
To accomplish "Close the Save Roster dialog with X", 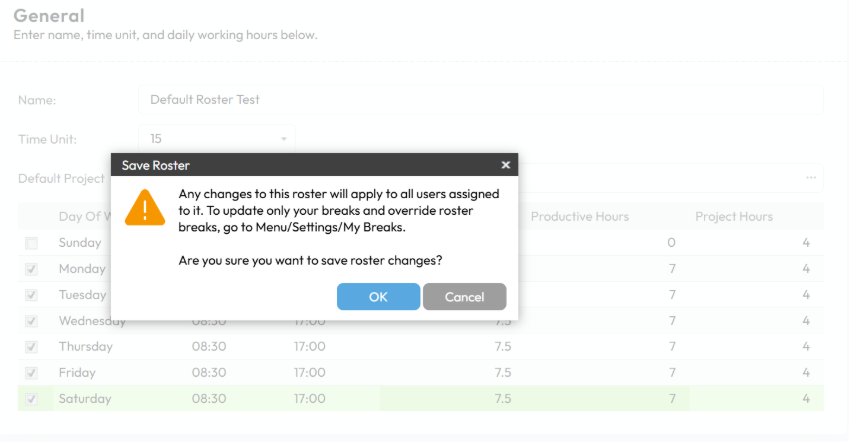I will (505, 165).
